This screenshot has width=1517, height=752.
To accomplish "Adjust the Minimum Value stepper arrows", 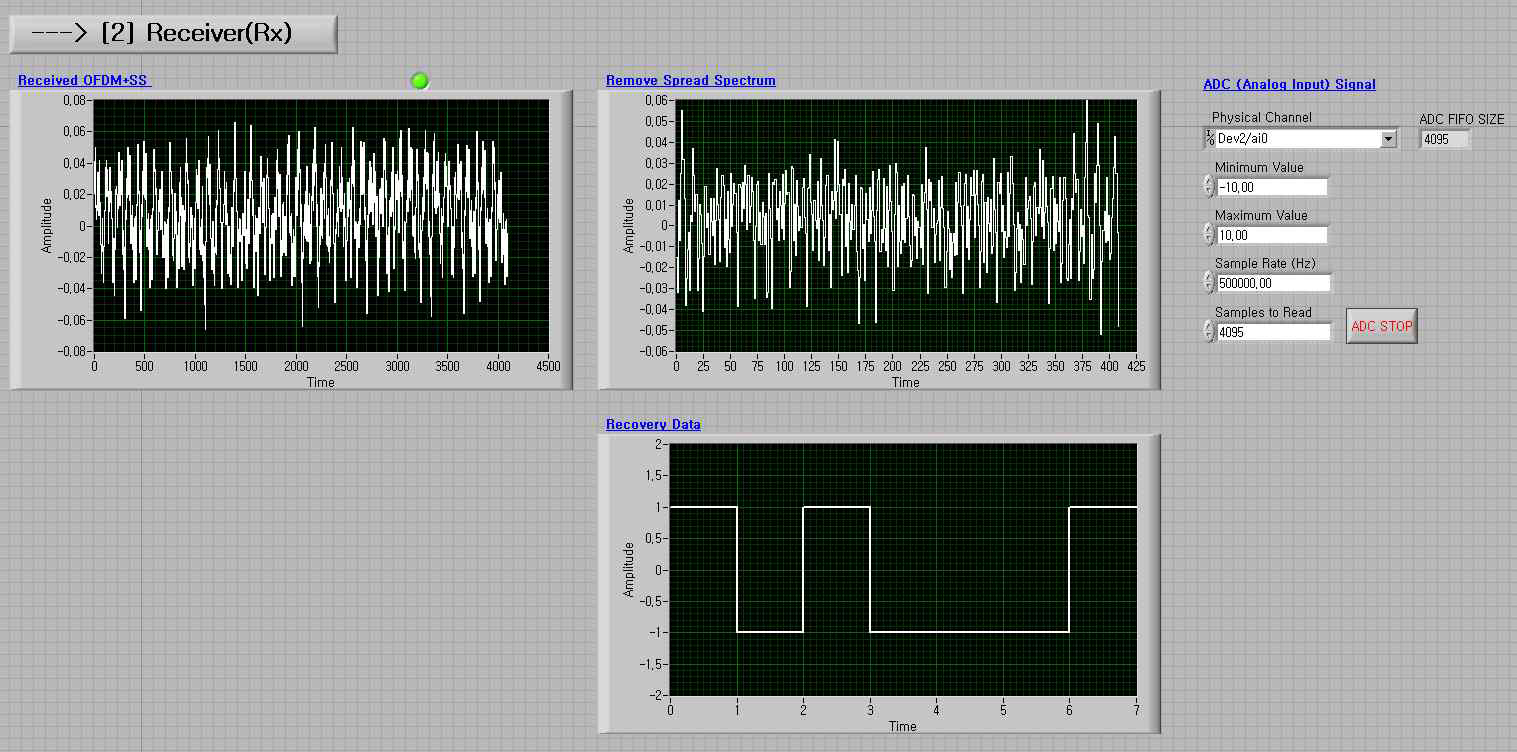I will 1209,187.
